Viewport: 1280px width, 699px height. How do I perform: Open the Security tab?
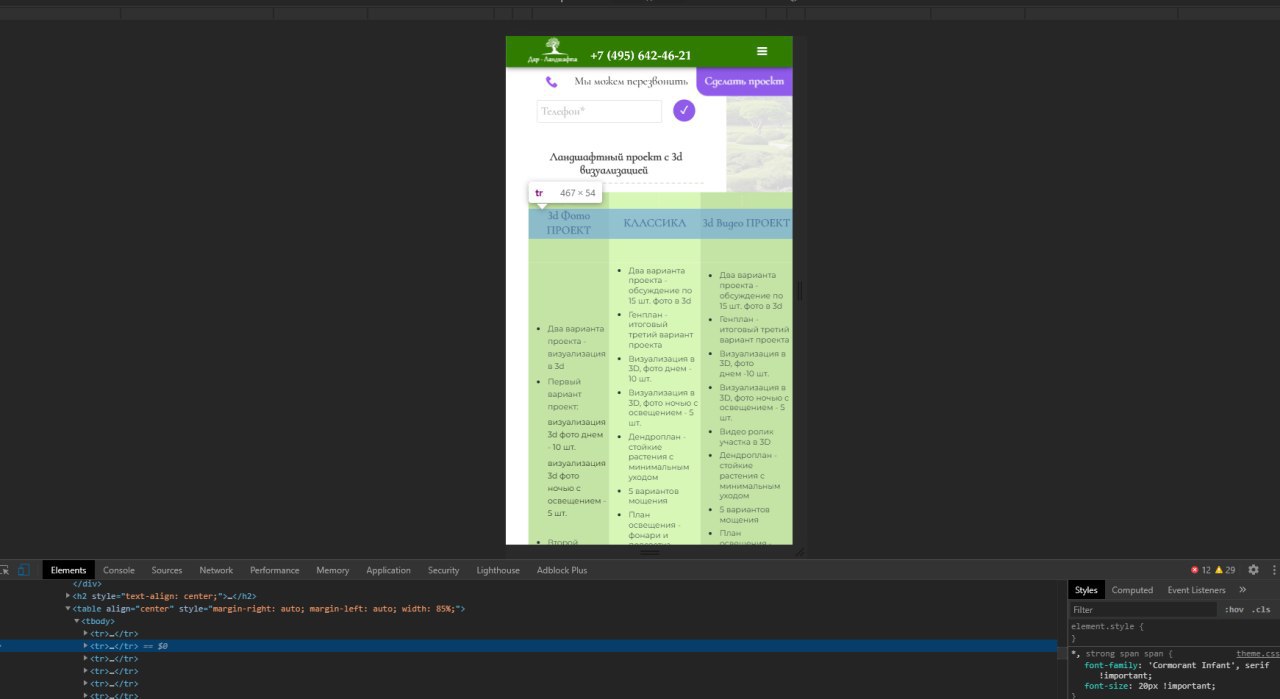pyautogui.click(x=444, y=570)
